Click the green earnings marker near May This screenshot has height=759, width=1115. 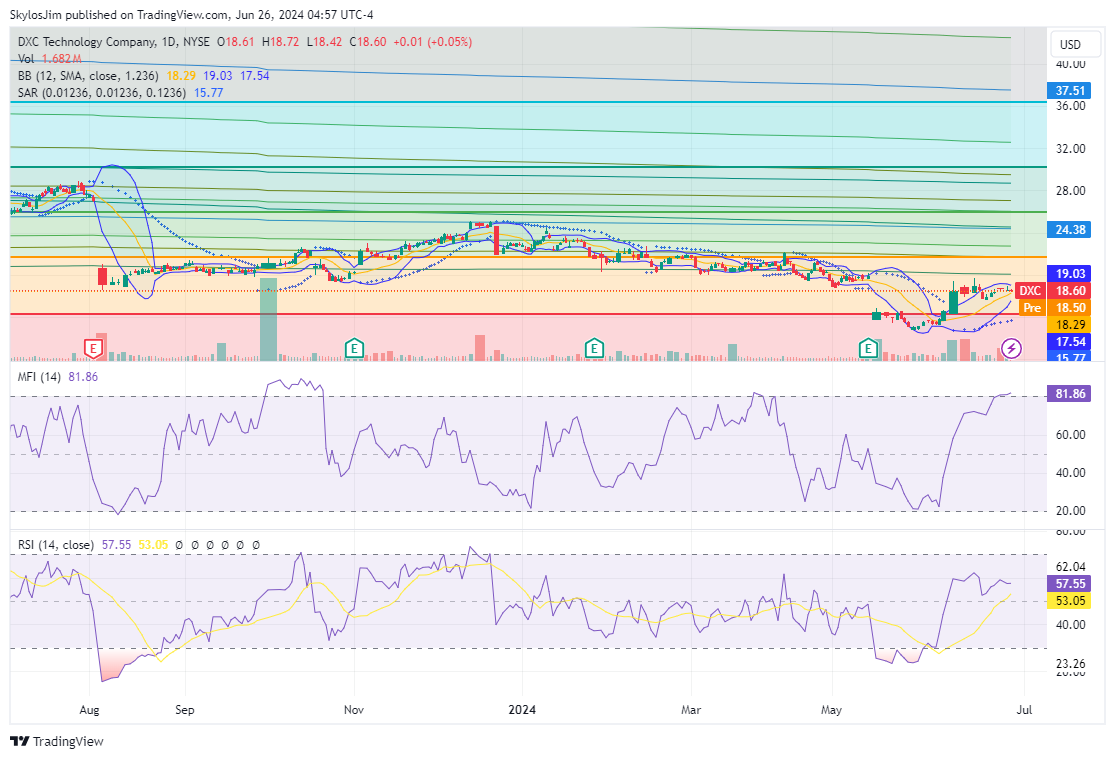tap(869, 348)
